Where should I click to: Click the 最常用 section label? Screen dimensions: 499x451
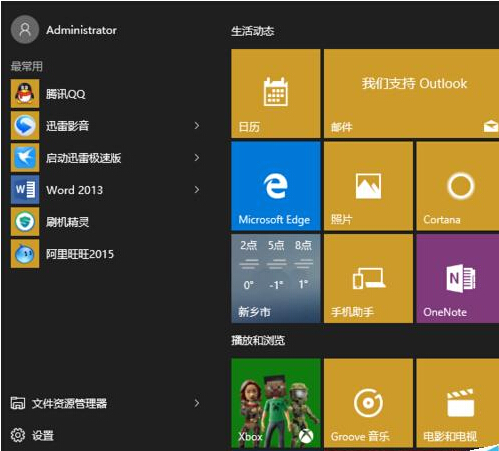click(27, 66)
